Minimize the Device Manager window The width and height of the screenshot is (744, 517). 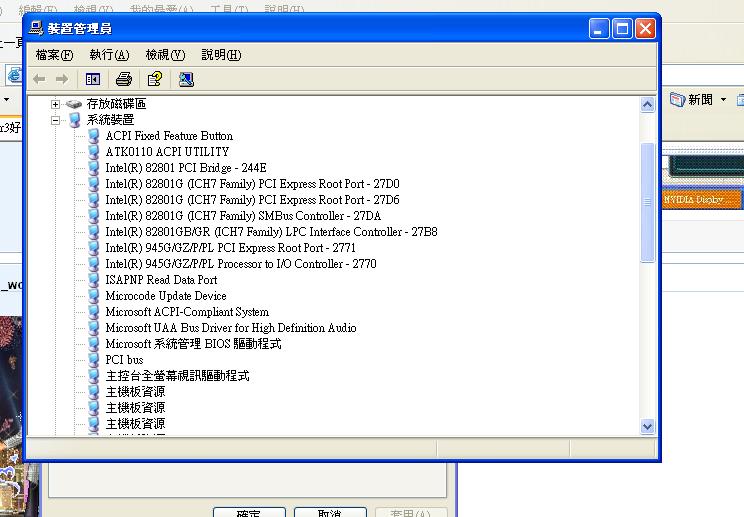[599, 29]
